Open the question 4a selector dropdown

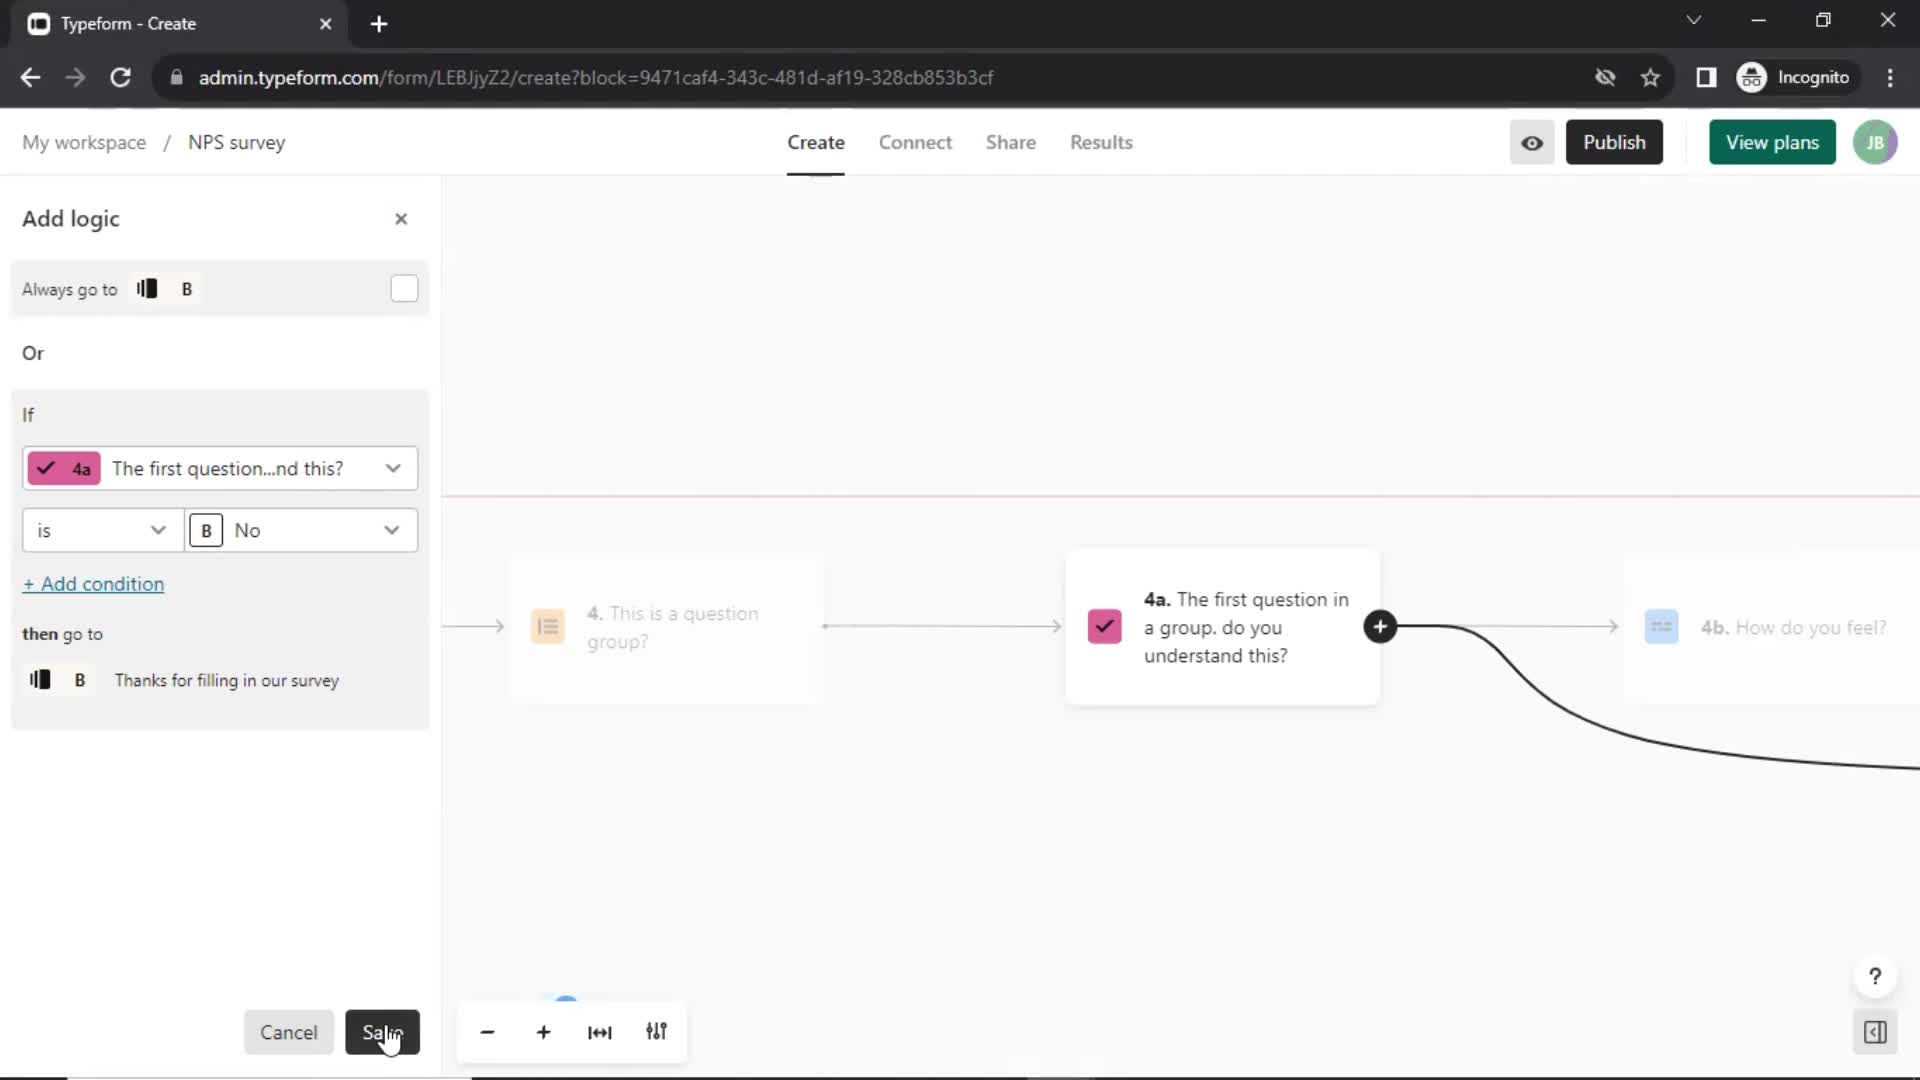pos(220,468)
